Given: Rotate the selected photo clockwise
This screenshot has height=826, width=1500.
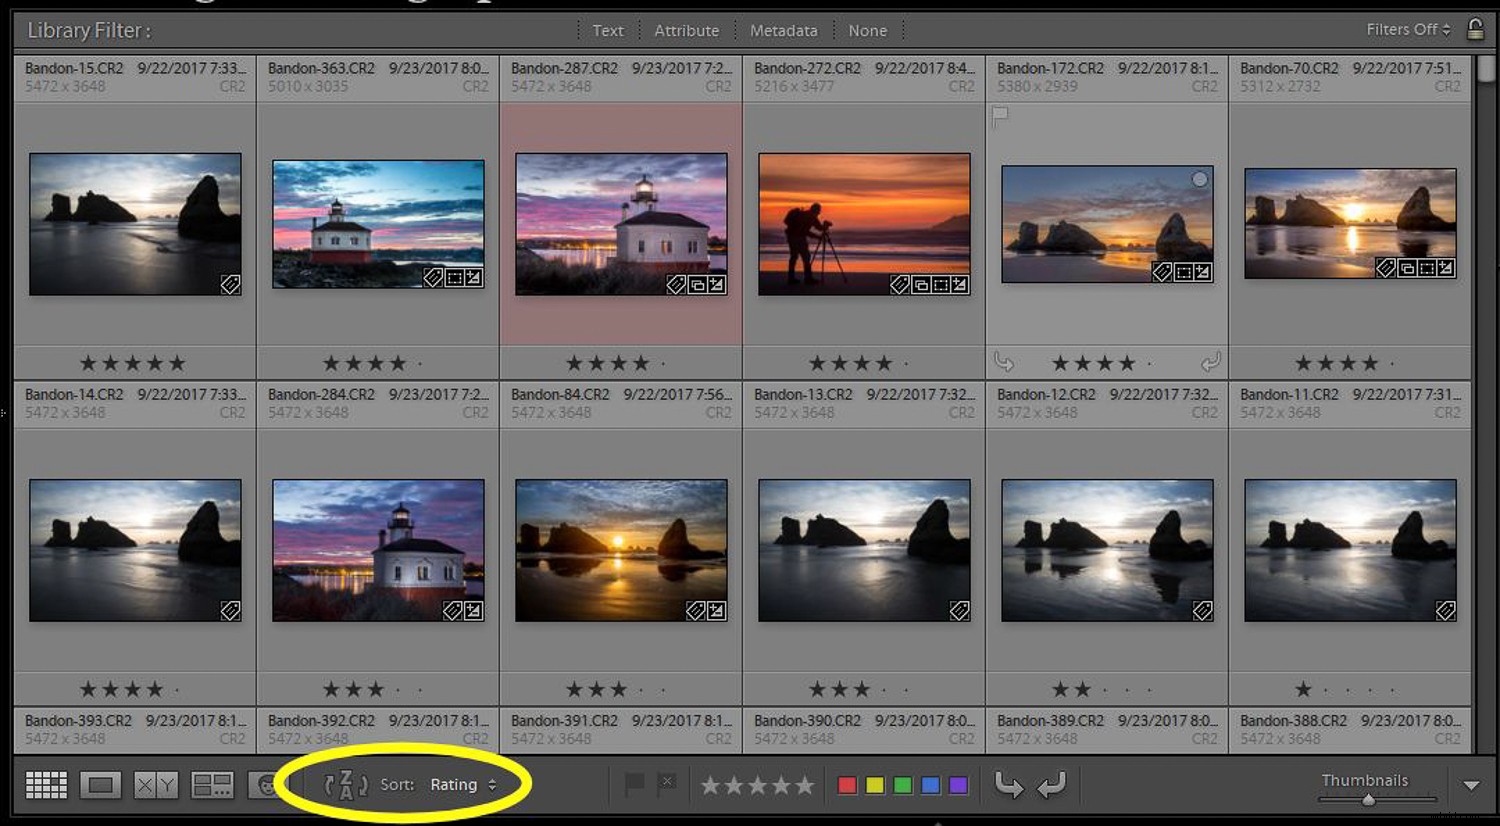Looking at the screenshot, I should (1052, 786).
